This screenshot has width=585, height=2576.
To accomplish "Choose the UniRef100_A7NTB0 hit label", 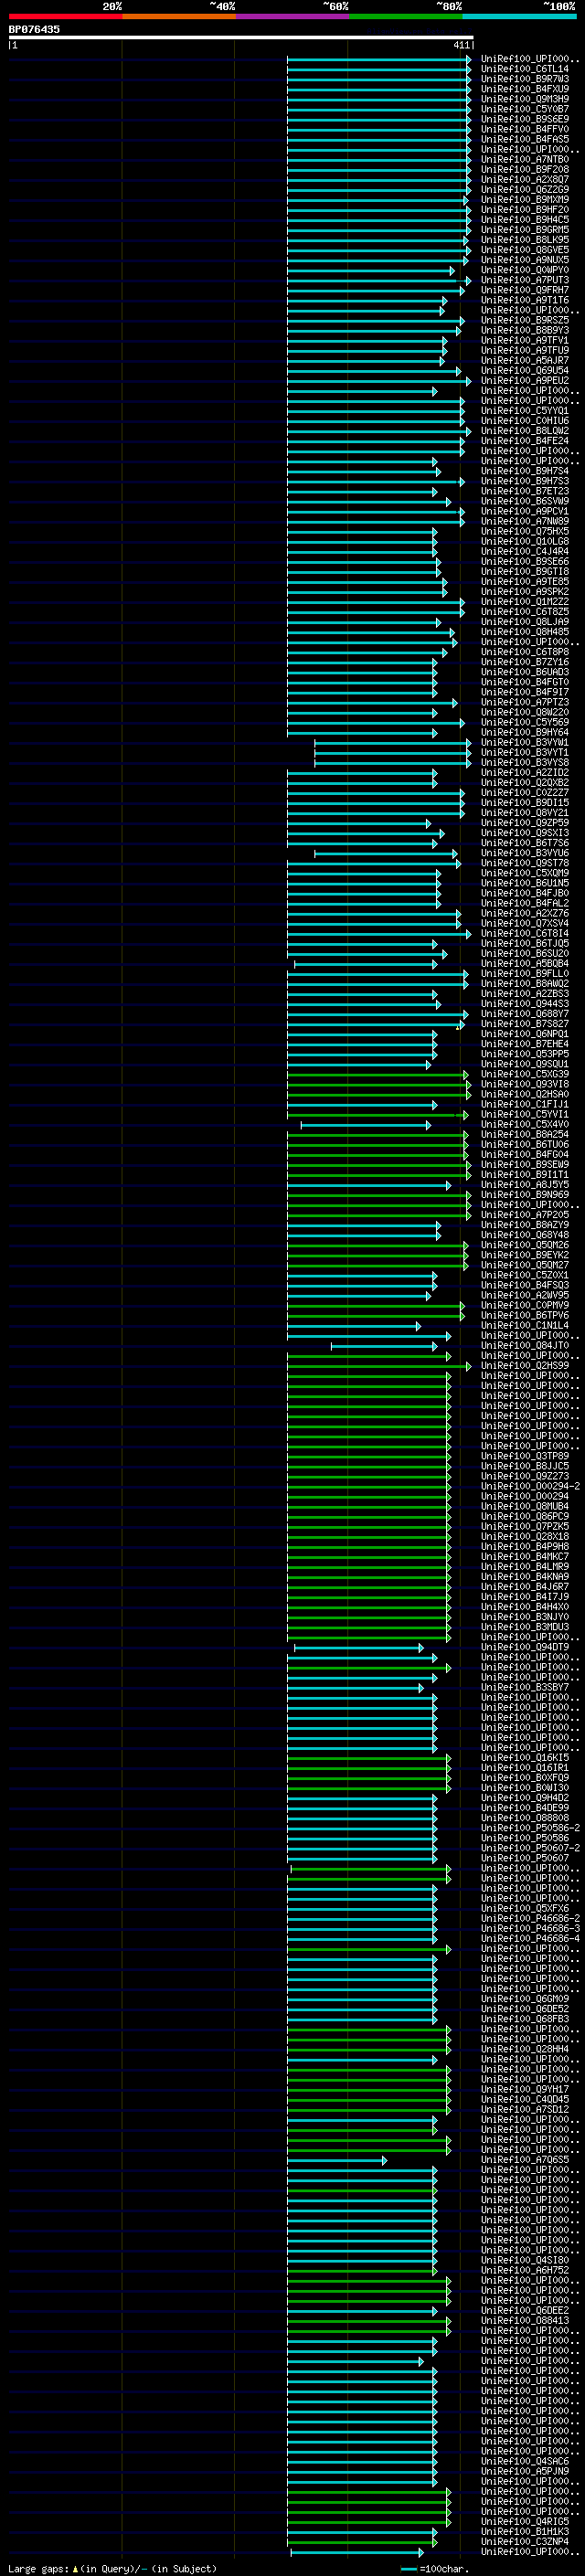I will tap(524, 160).
